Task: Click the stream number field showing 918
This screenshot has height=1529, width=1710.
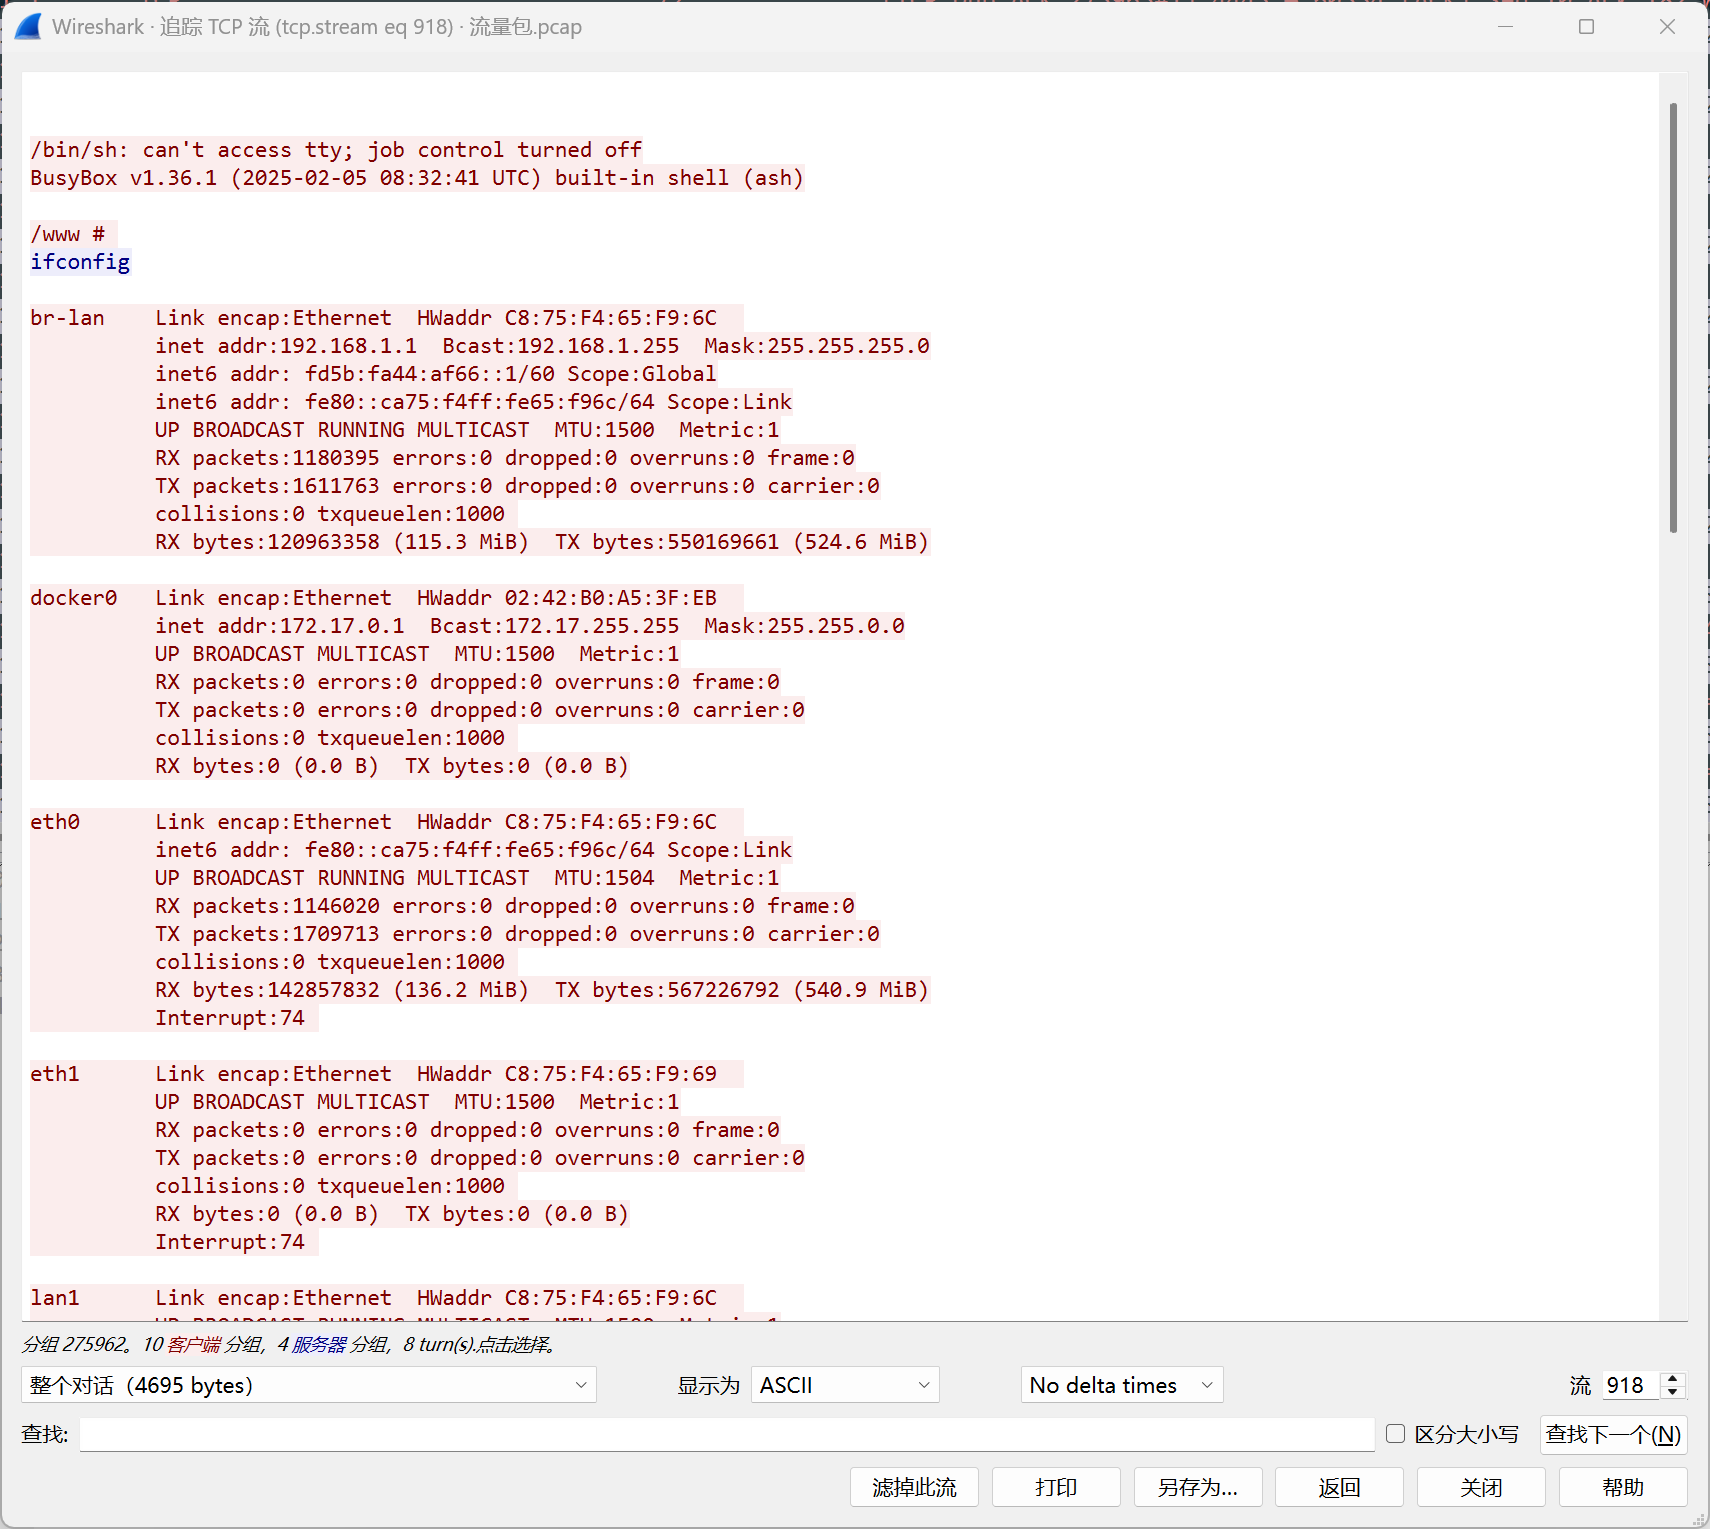Action: [x=1630, y=1385]
